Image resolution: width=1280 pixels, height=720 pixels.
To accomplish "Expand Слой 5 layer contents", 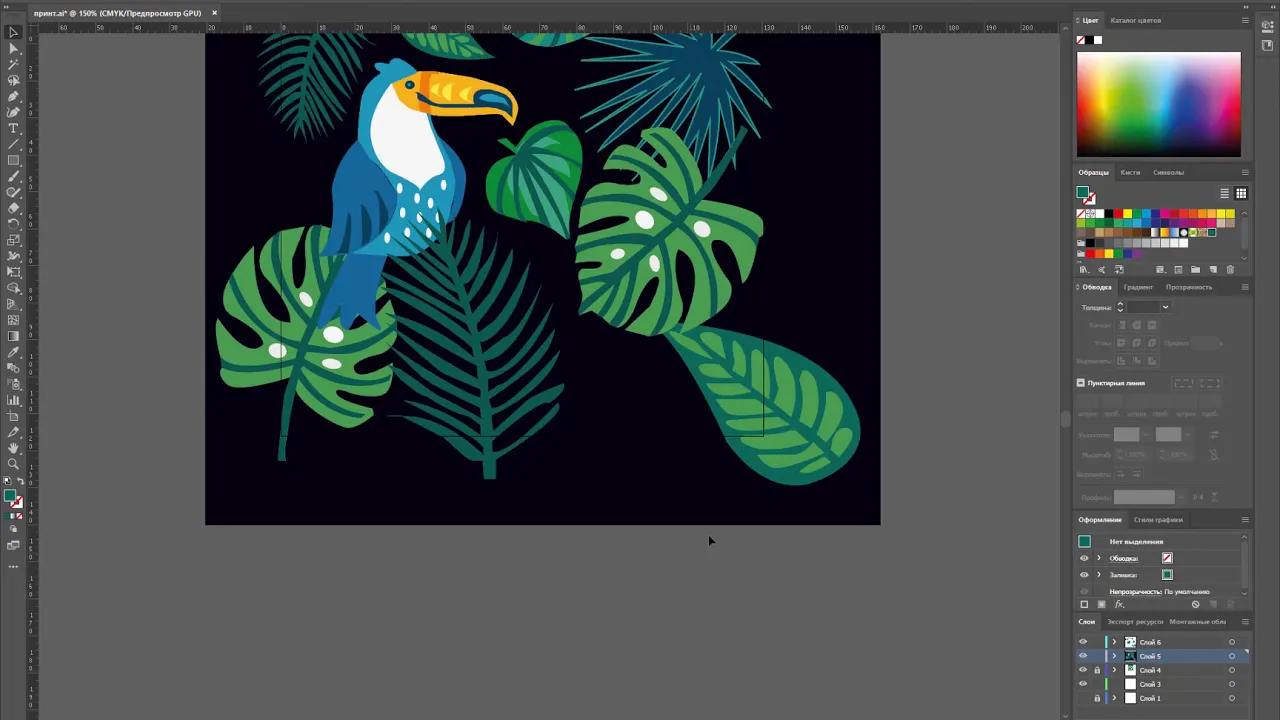I will point(1114,656).
